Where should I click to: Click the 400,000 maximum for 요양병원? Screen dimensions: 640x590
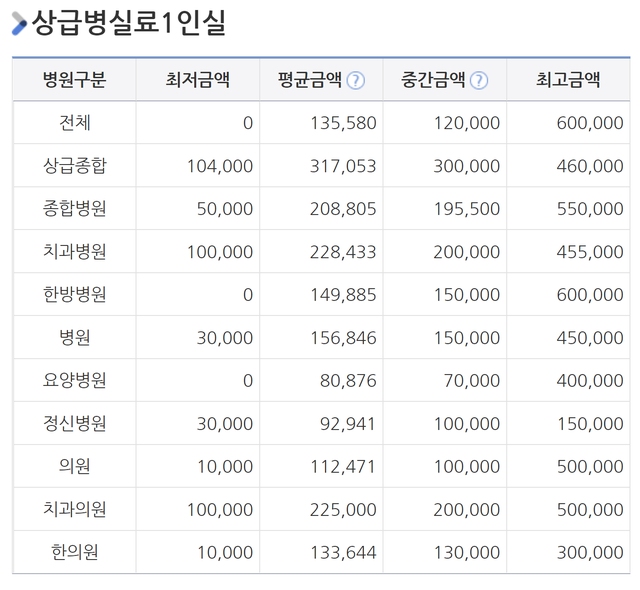pyautogui.click(x=590, y=381)
